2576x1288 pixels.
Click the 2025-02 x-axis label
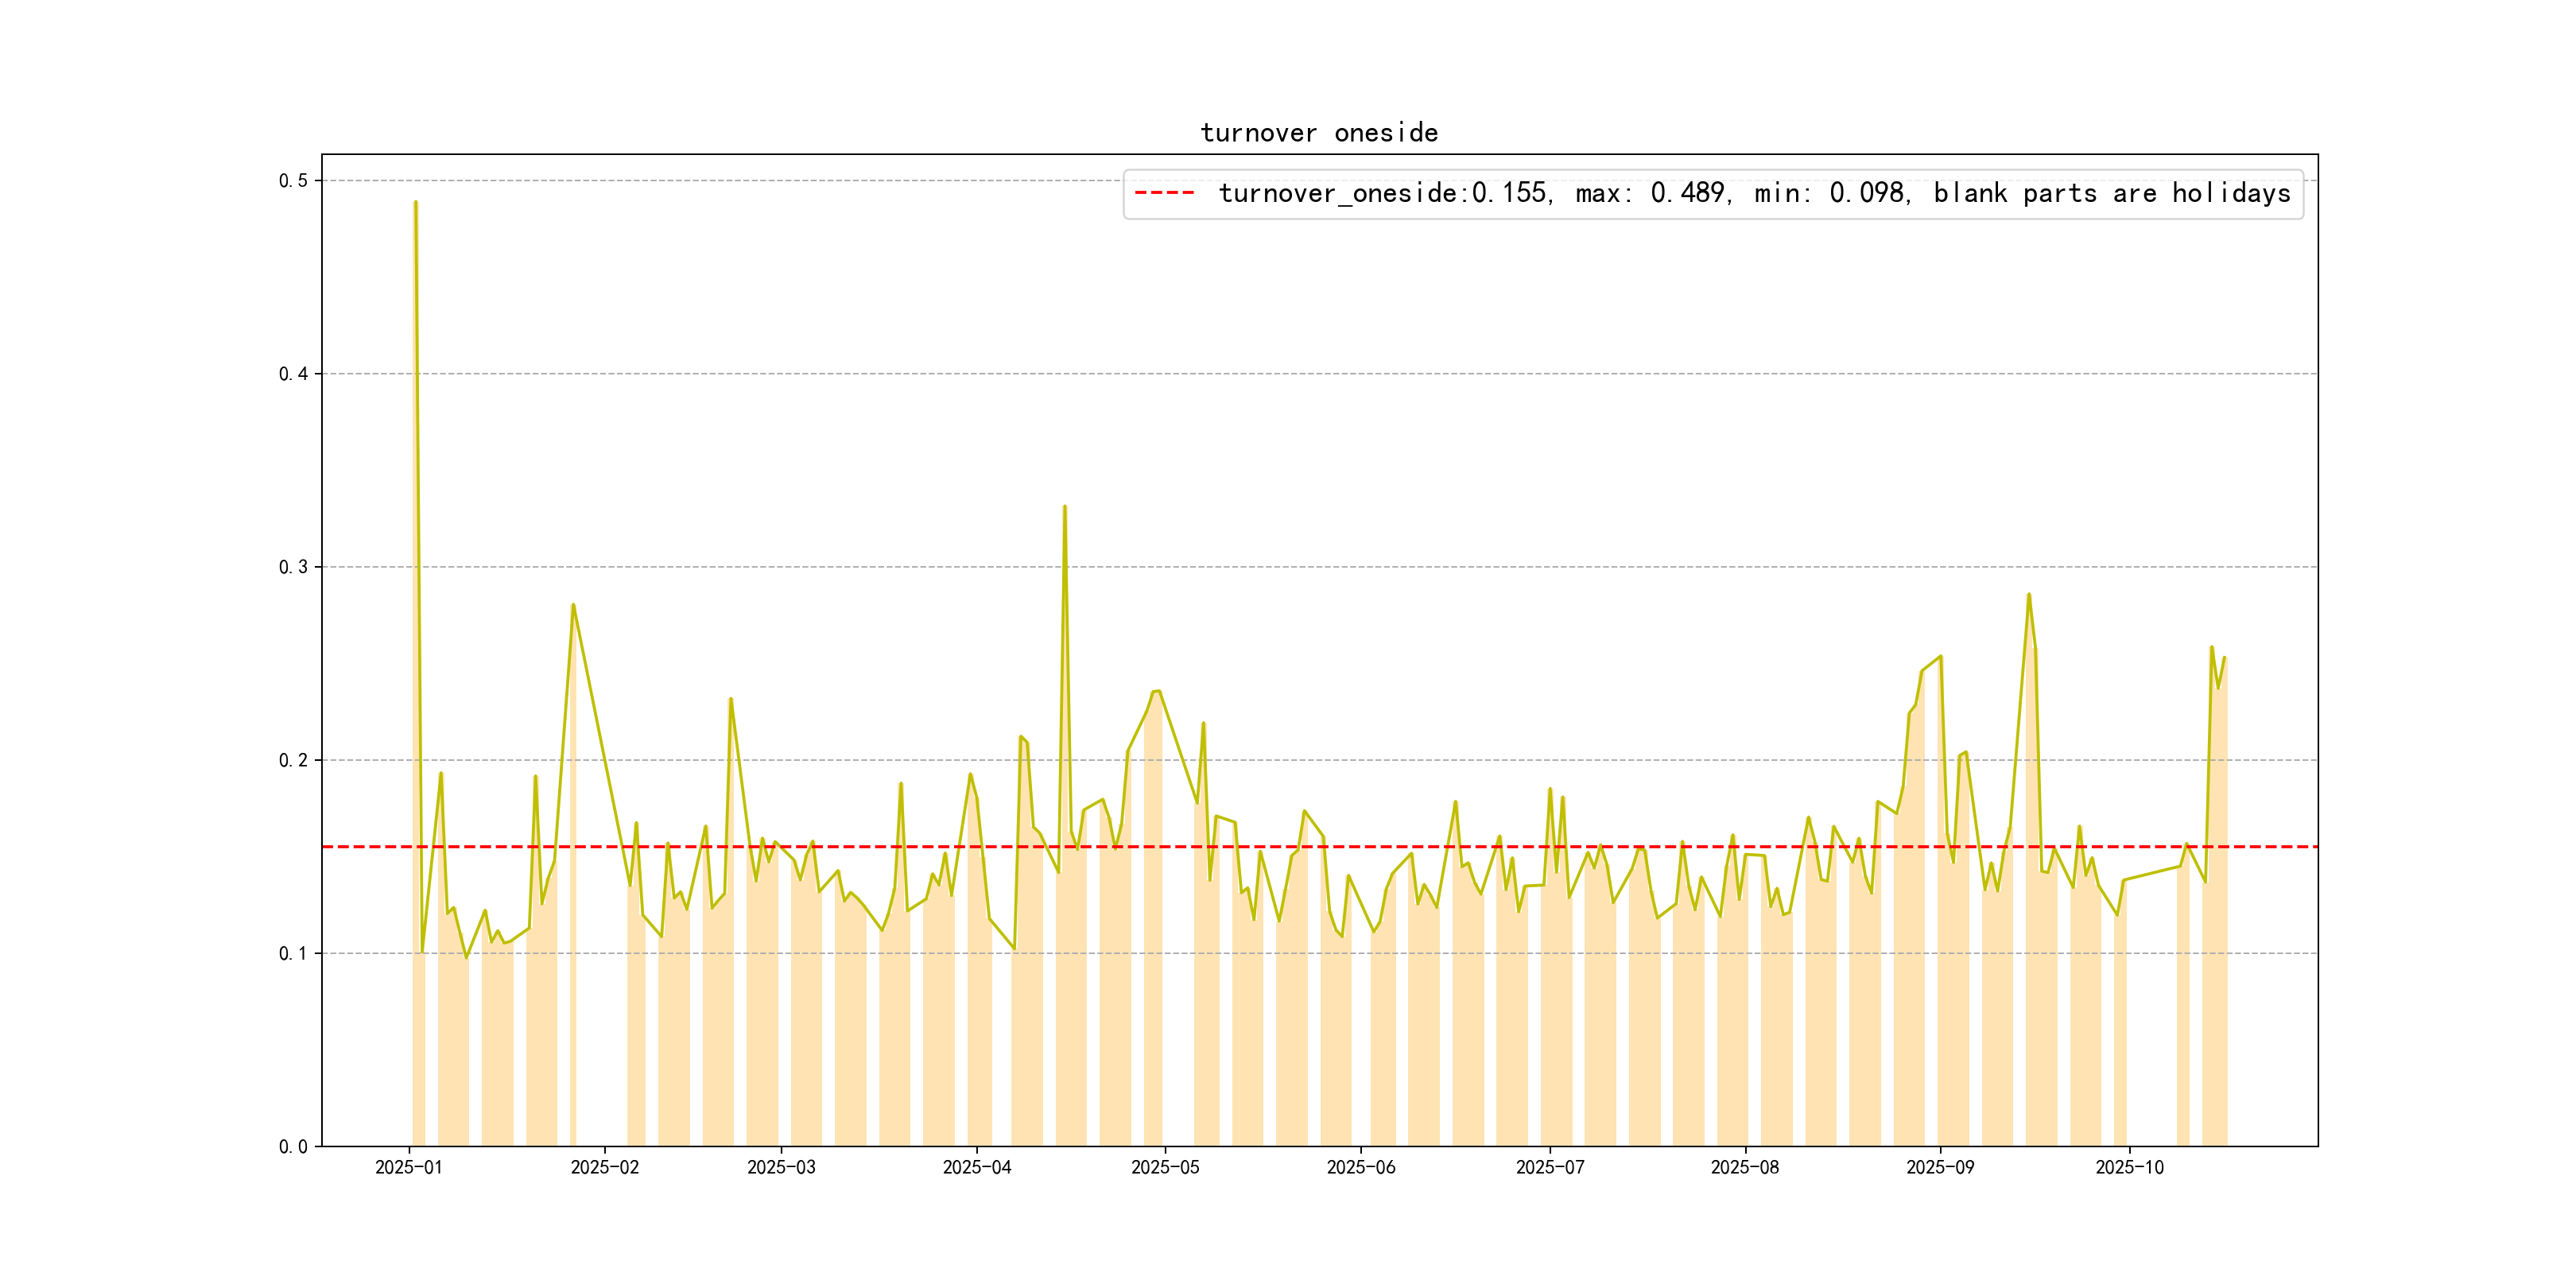click(604, 1167)
